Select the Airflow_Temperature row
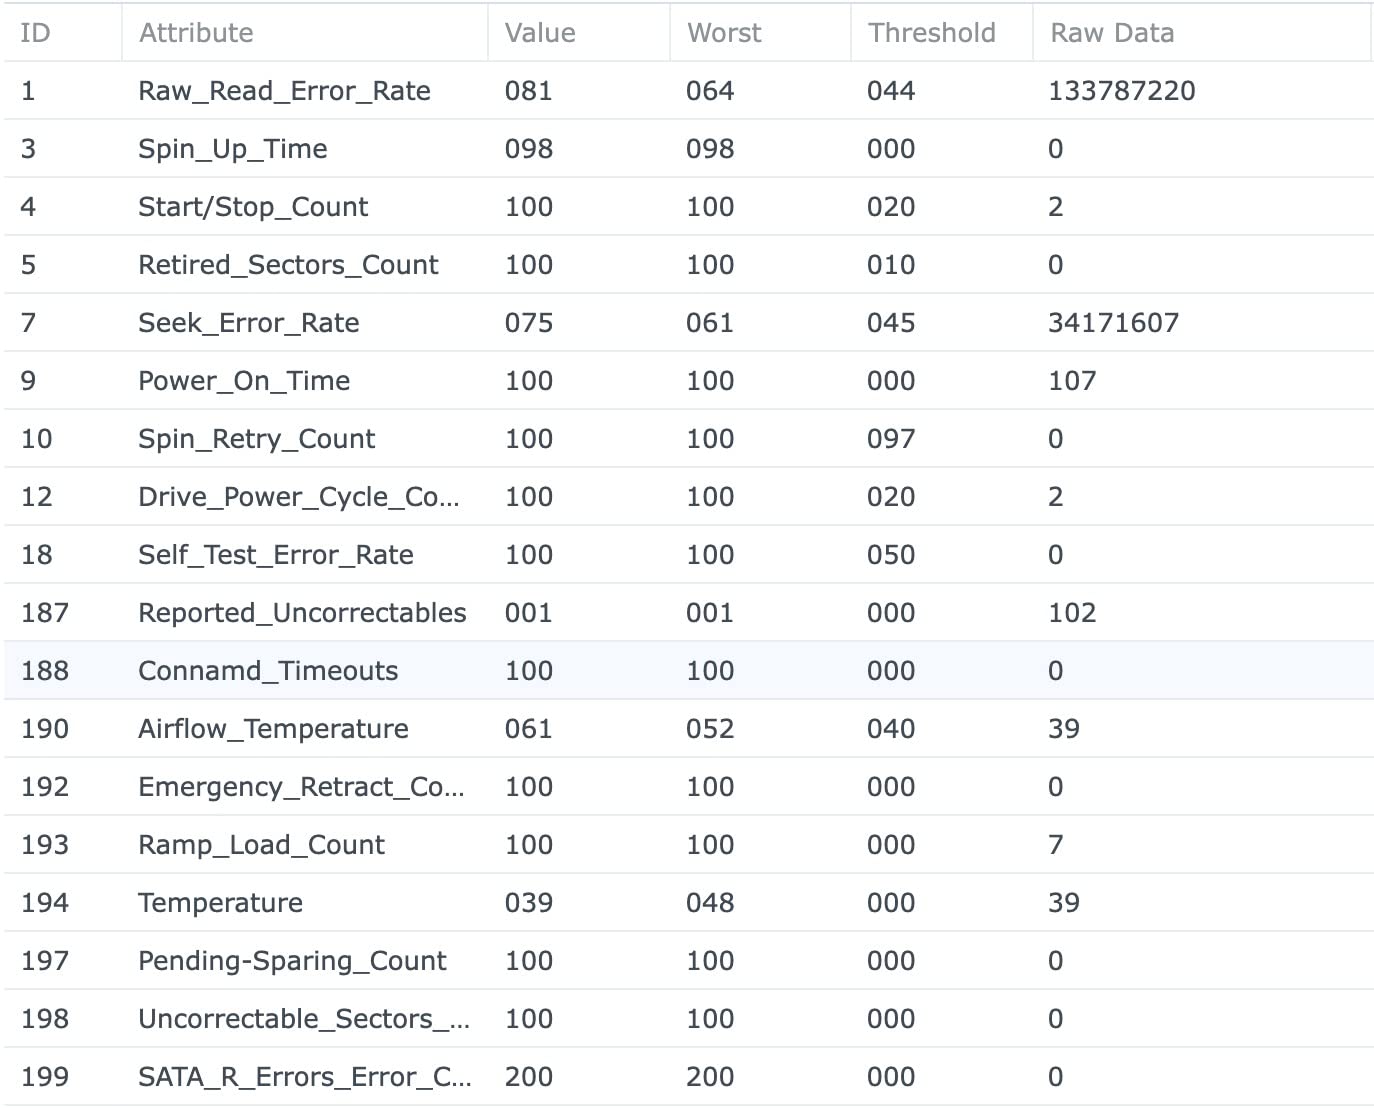This screenshot has width=1374, height=1108. (x=688, y=729)
